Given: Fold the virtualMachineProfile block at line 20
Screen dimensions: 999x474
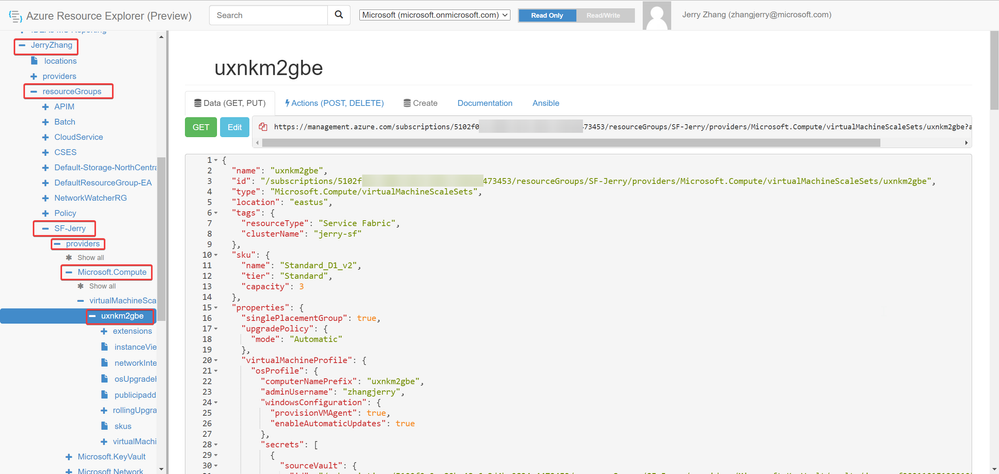Looking at the screenshot, I should click(x=218, y=360).
